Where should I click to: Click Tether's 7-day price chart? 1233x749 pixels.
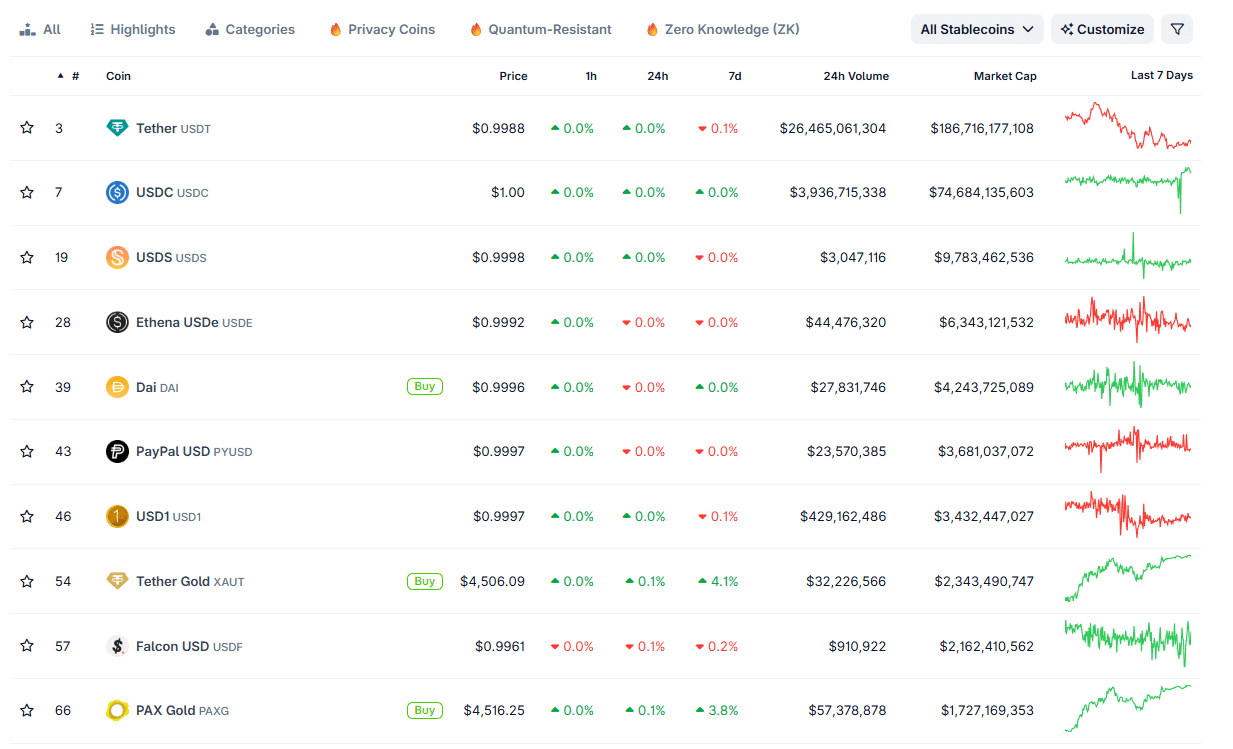pos(1128,128)
